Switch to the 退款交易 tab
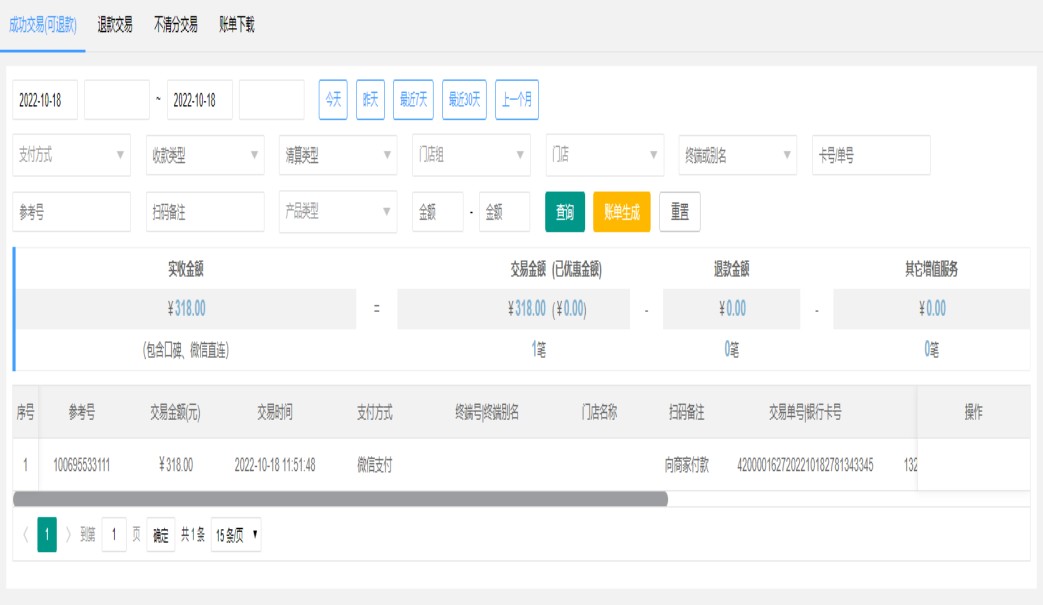The width and height of the screenshot is (1043, 605). click(x=115, y=25)
